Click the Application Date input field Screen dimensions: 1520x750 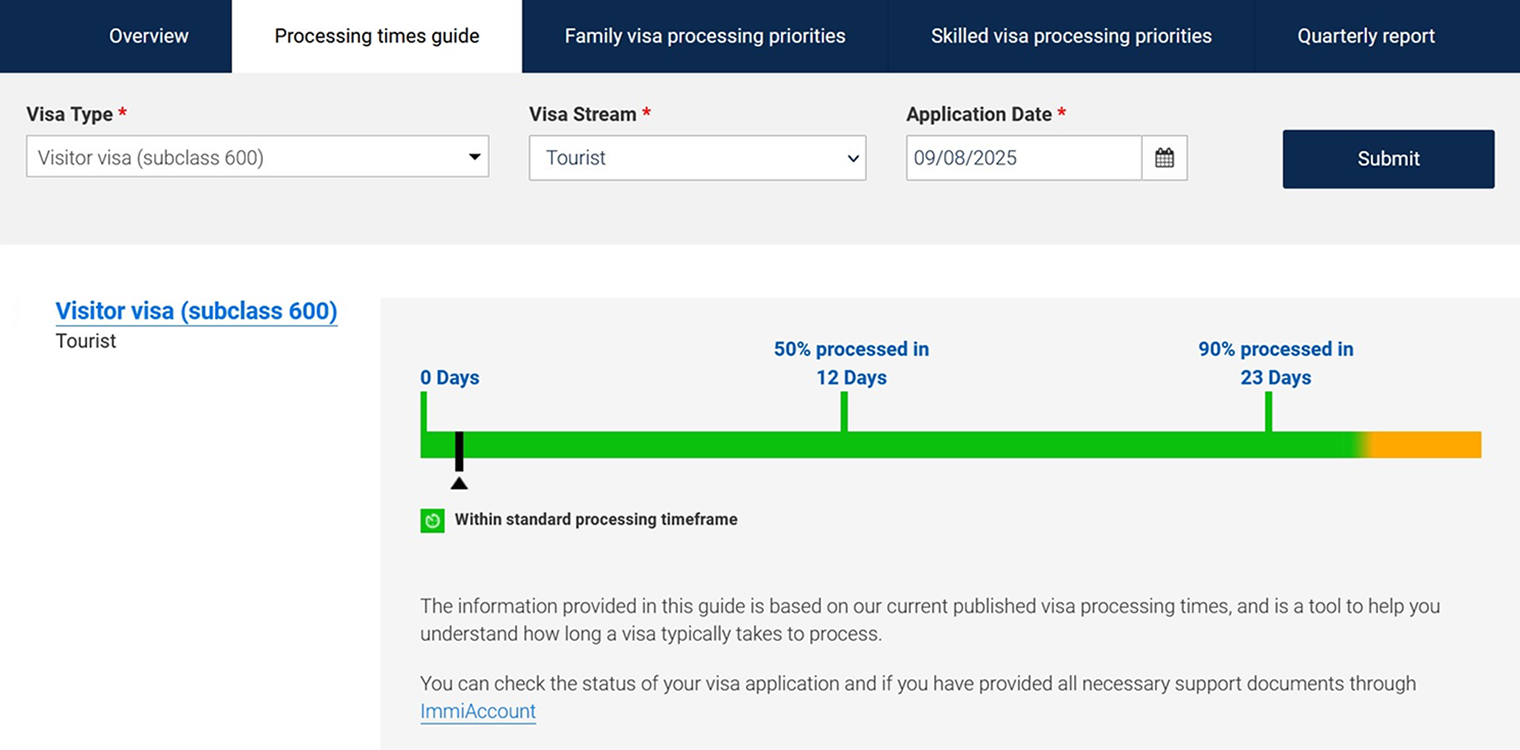tap(1023, 158)
